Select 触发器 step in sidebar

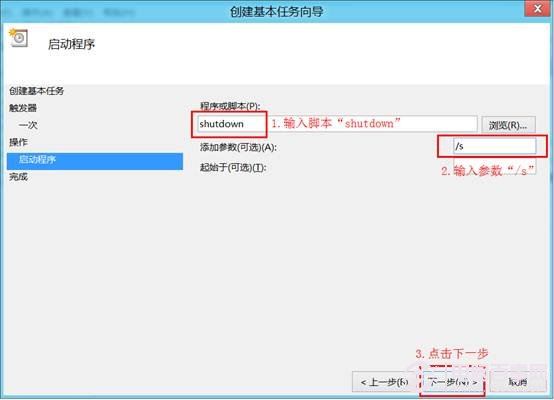[x=23, y=108]
